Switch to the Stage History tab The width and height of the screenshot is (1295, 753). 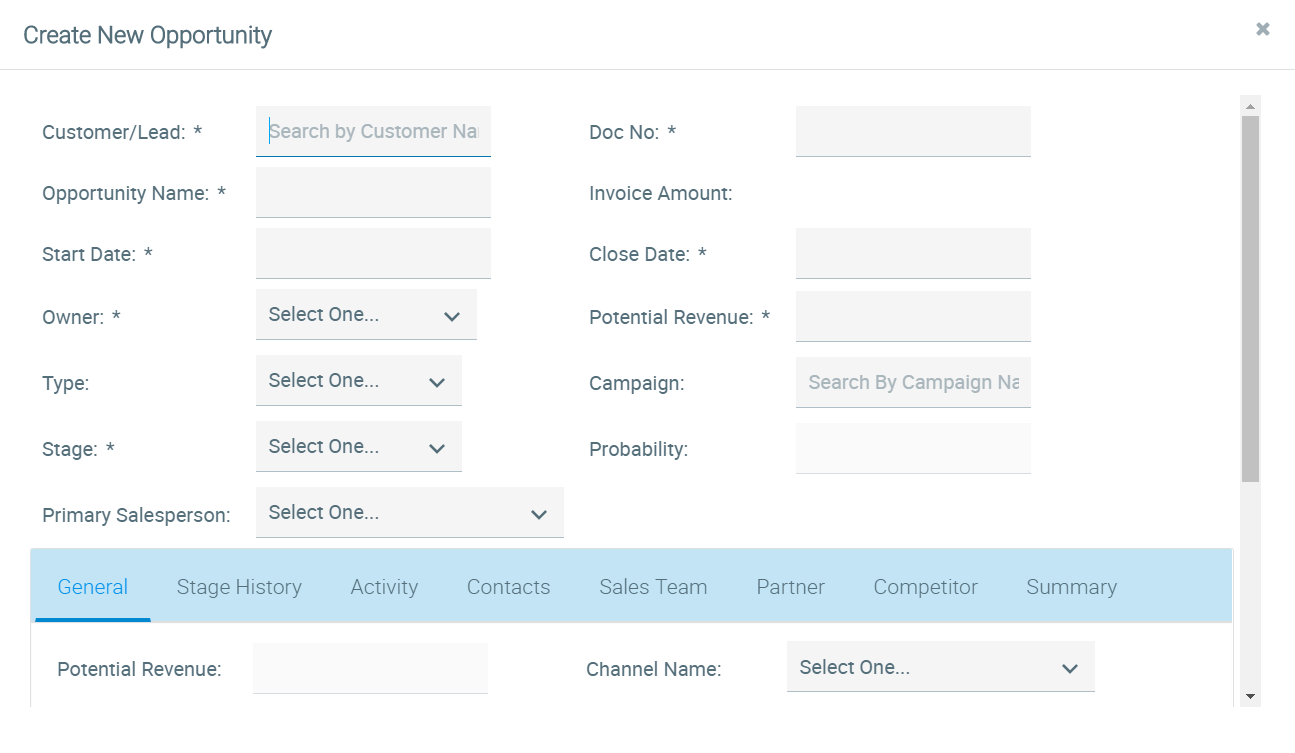[x=239, y=587]
